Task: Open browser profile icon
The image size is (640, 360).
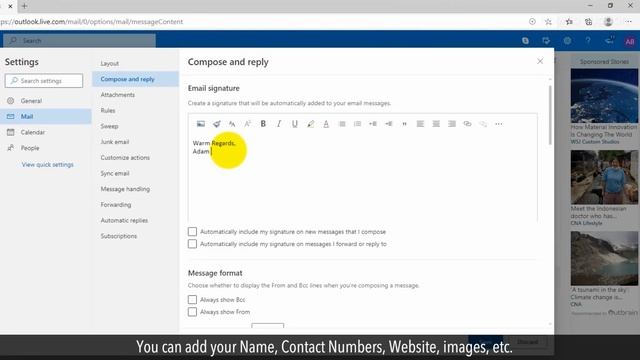Action: point(608,22)
